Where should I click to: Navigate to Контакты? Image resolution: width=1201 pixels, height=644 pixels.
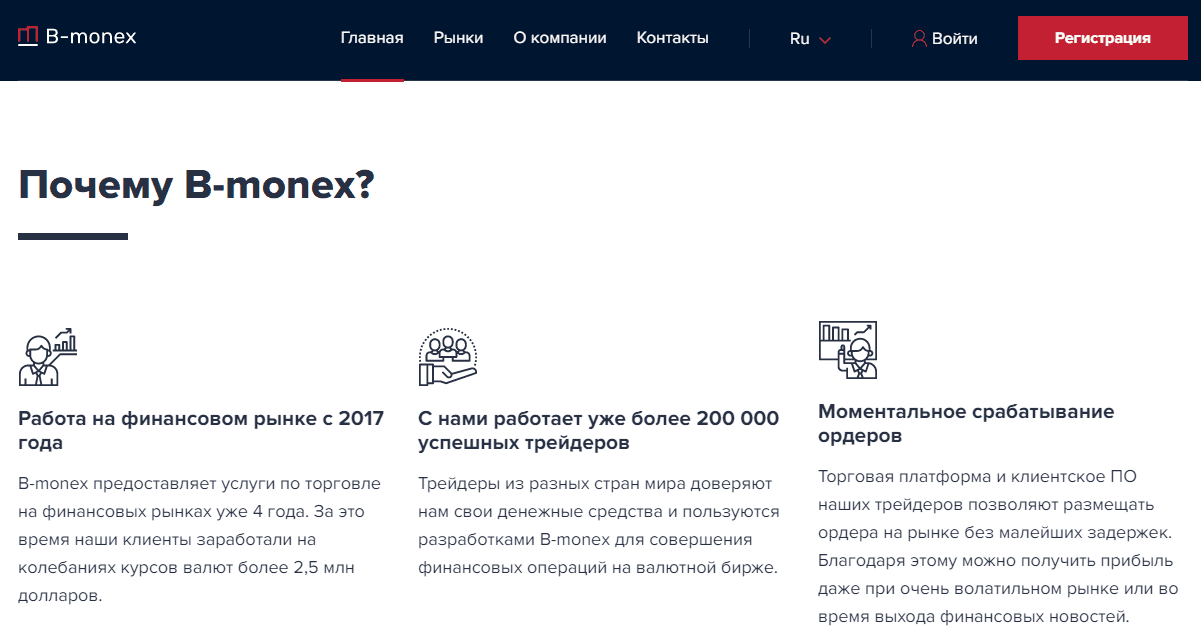672,38
